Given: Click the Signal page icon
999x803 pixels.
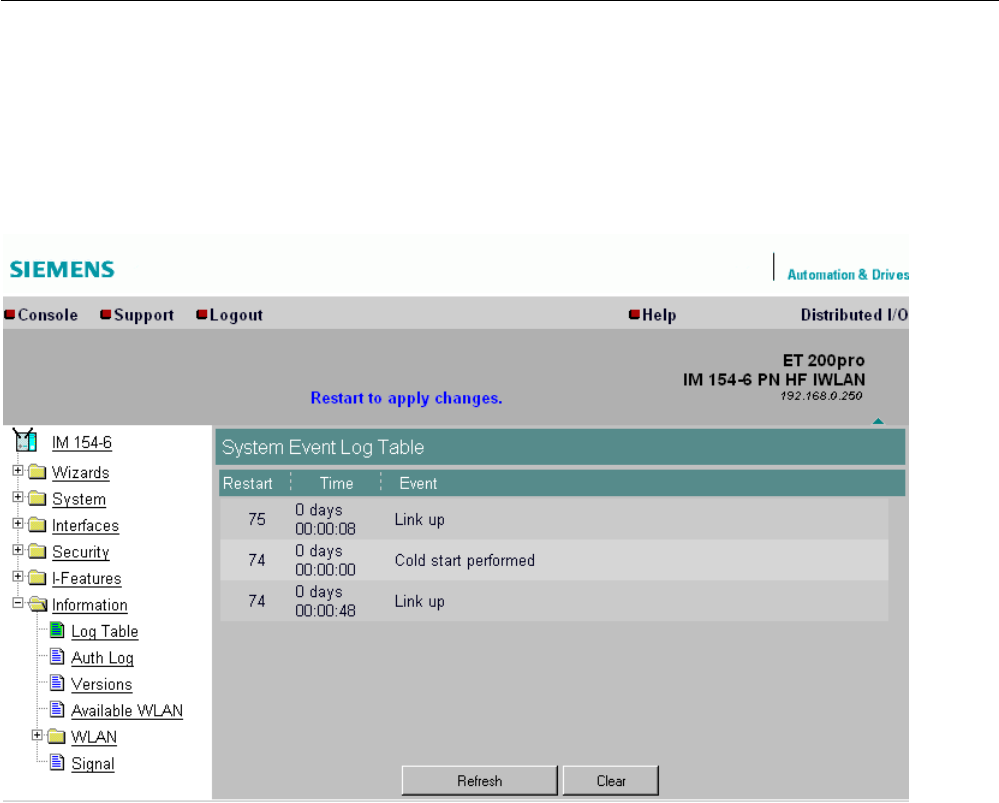Looking at the screenshot, I should coord(57,762).
